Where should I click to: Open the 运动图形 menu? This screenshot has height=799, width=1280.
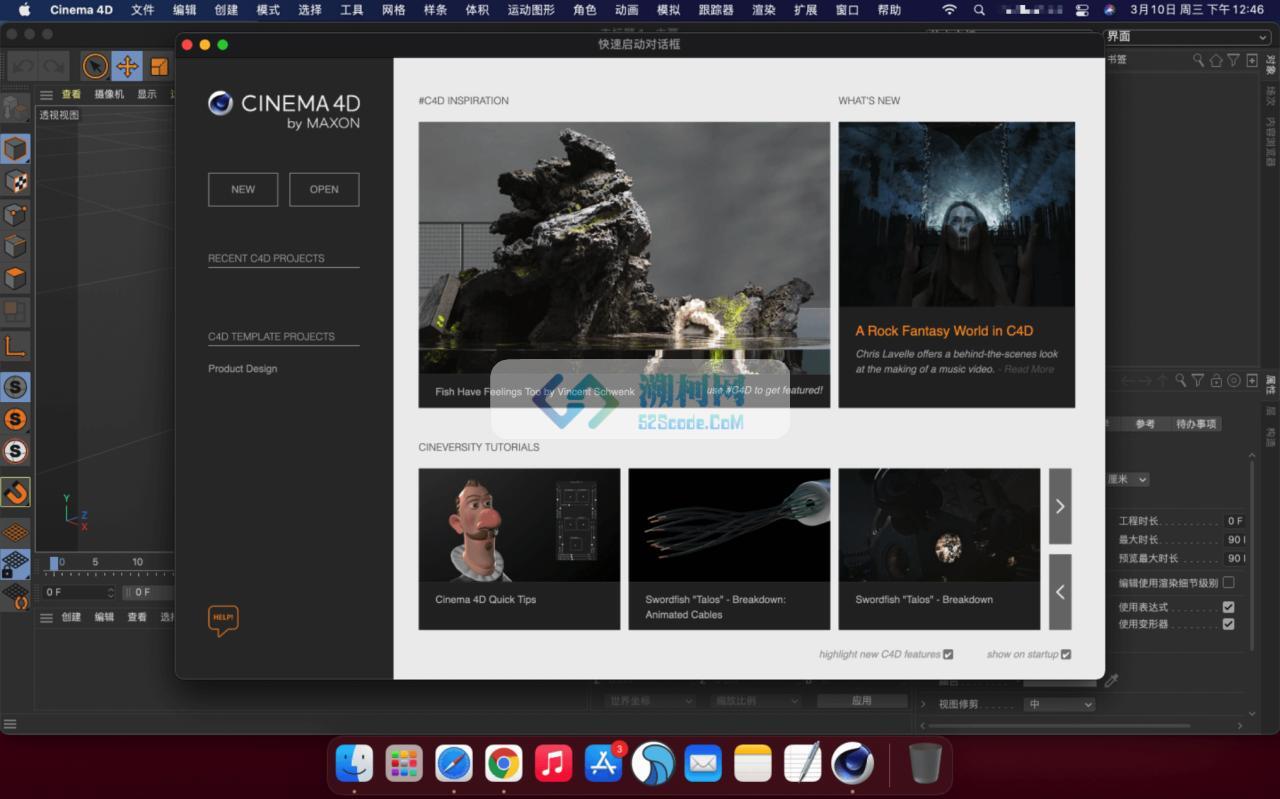pos(530,10)
